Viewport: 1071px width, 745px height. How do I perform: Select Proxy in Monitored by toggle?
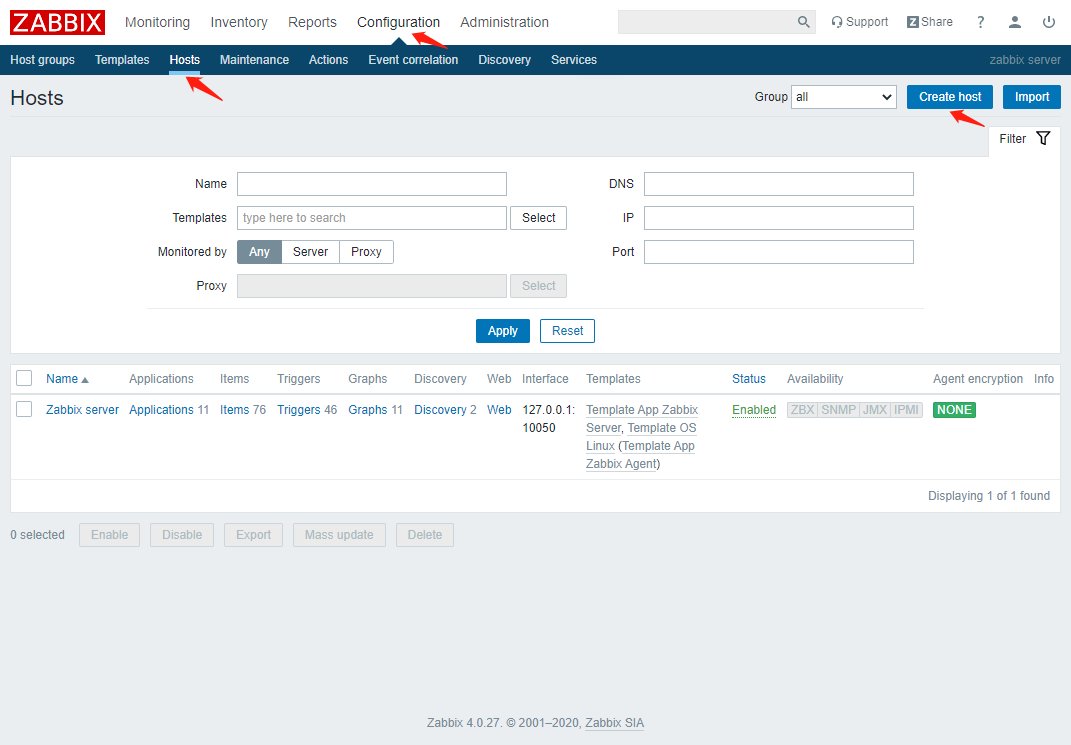(366, 252)
